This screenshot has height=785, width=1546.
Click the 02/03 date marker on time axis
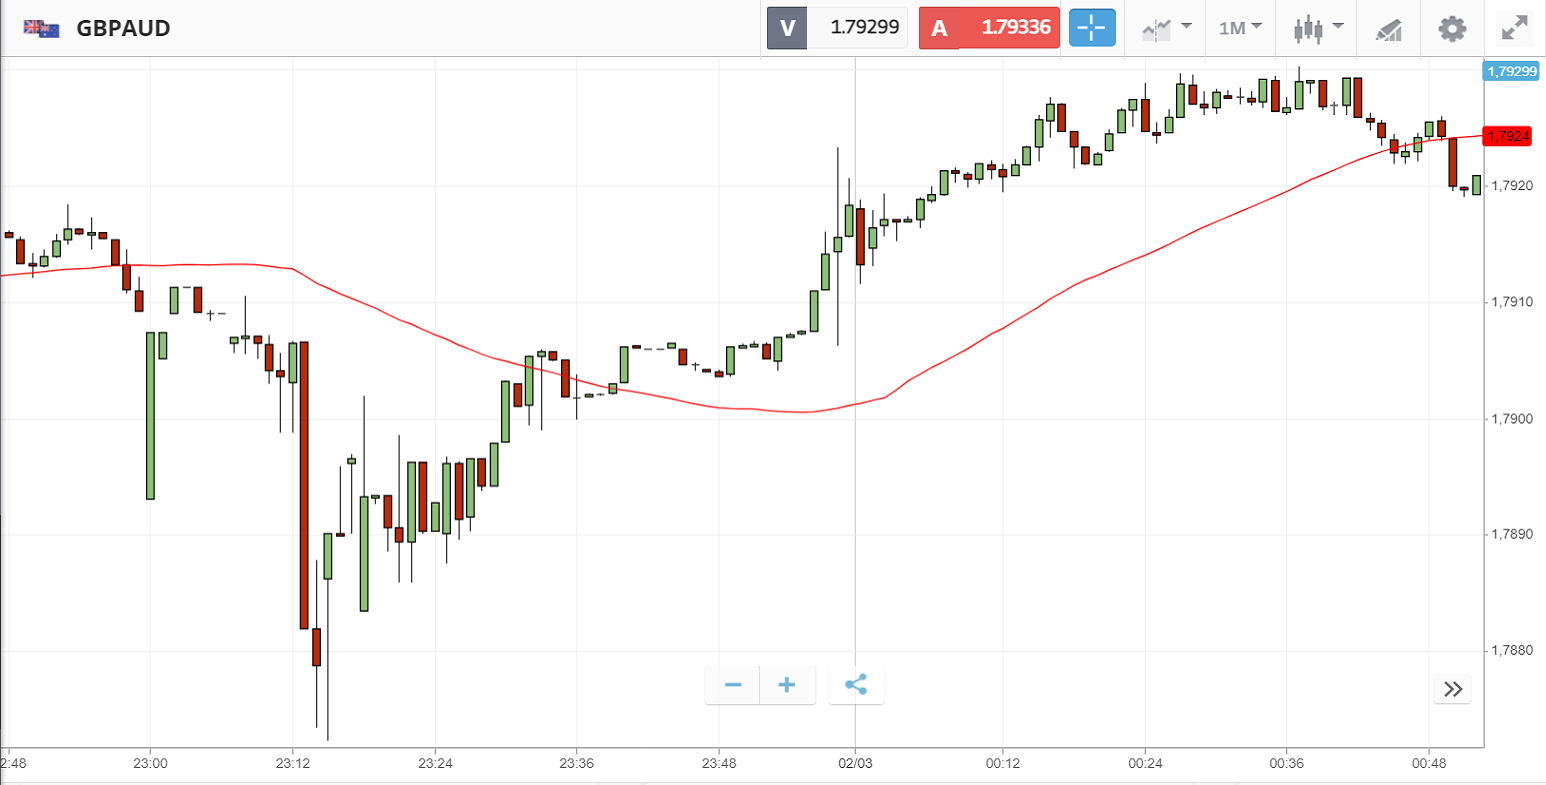(x=855, y=763)
